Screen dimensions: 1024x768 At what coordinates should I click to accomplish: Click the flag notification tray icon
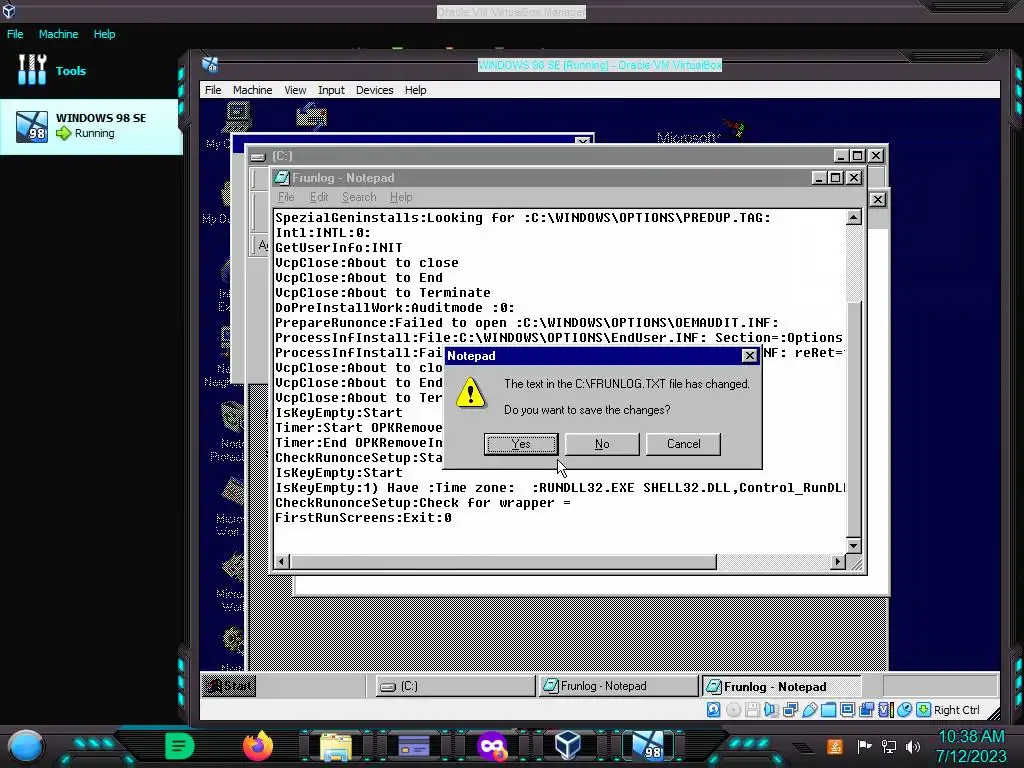coord(864,746)
